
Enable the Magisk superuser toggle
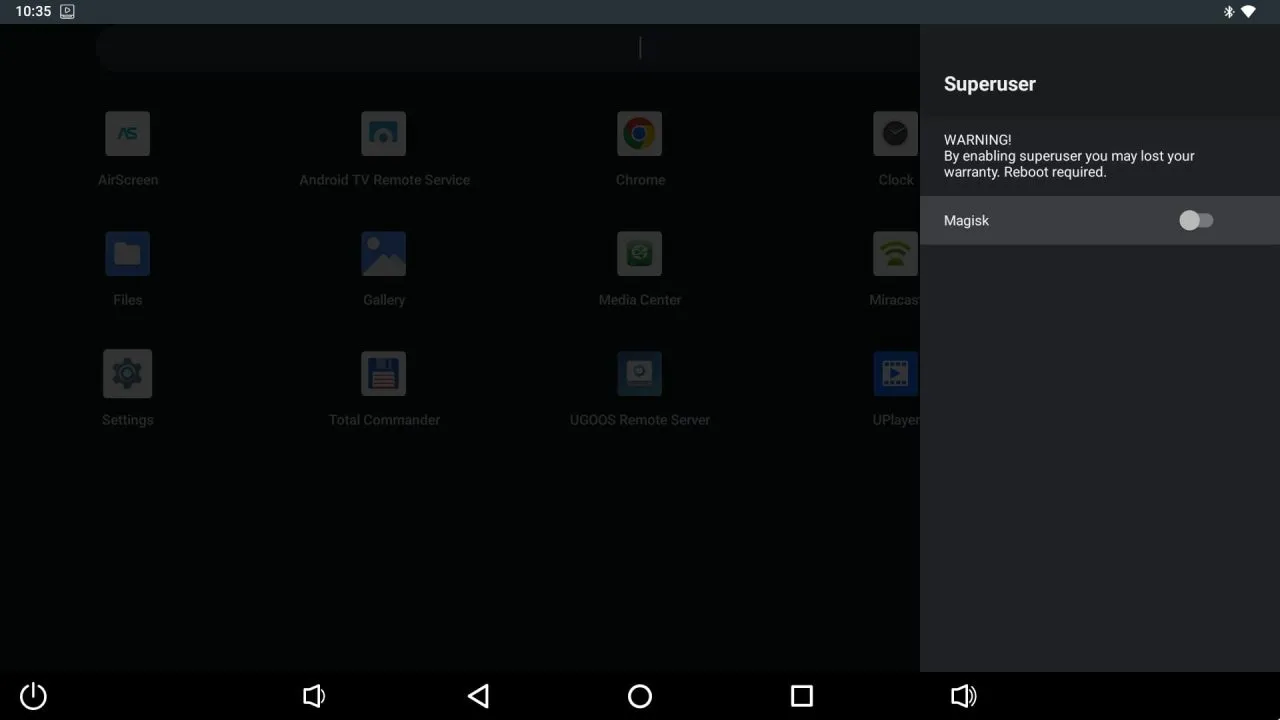(1196, 220)
